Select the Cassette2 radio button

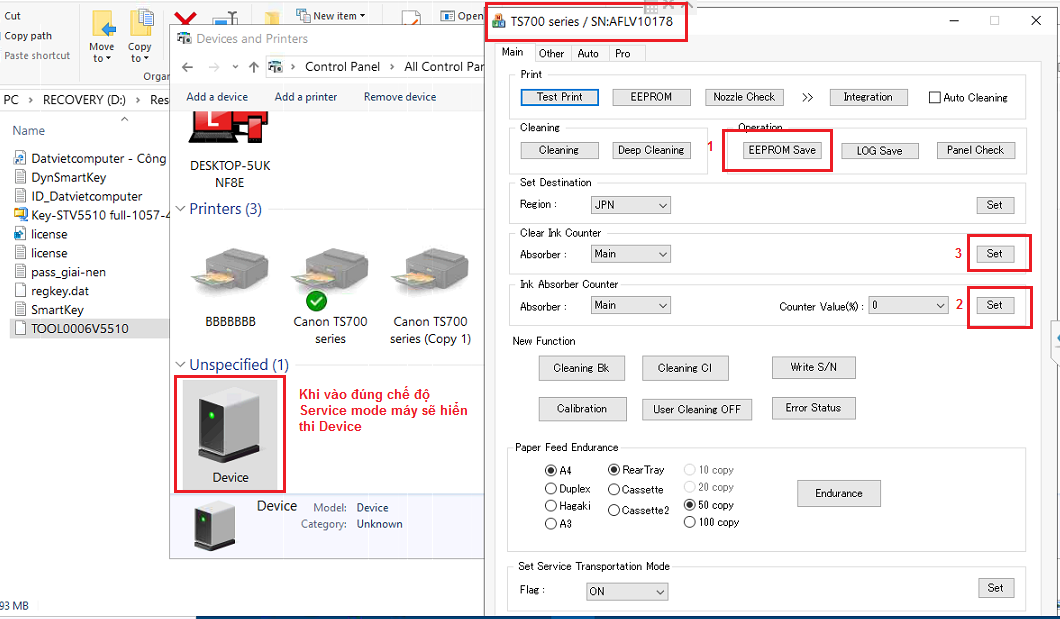[614, 510]
